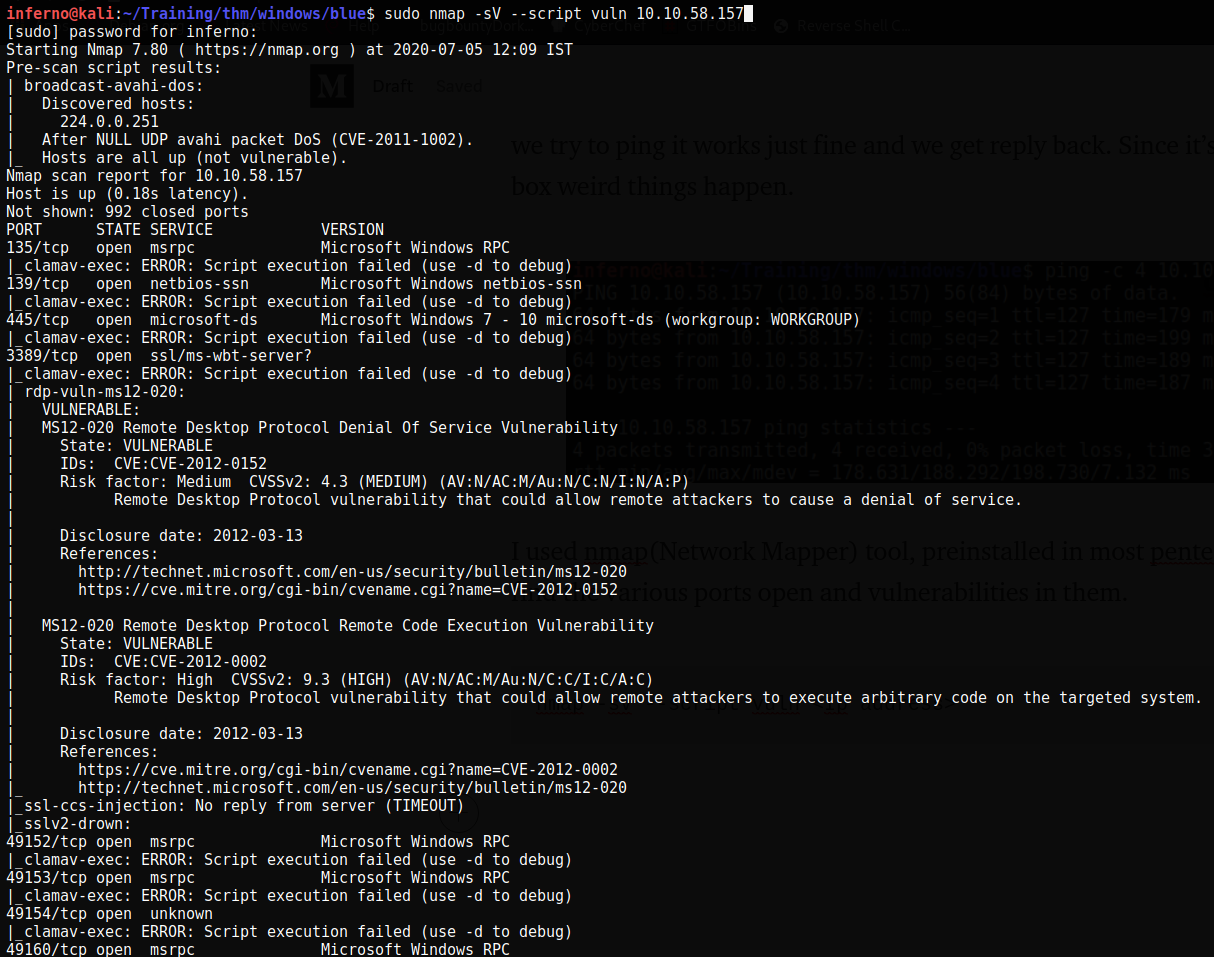
Task: Click the Medium "M" logo icon
Action: [332, 86]
